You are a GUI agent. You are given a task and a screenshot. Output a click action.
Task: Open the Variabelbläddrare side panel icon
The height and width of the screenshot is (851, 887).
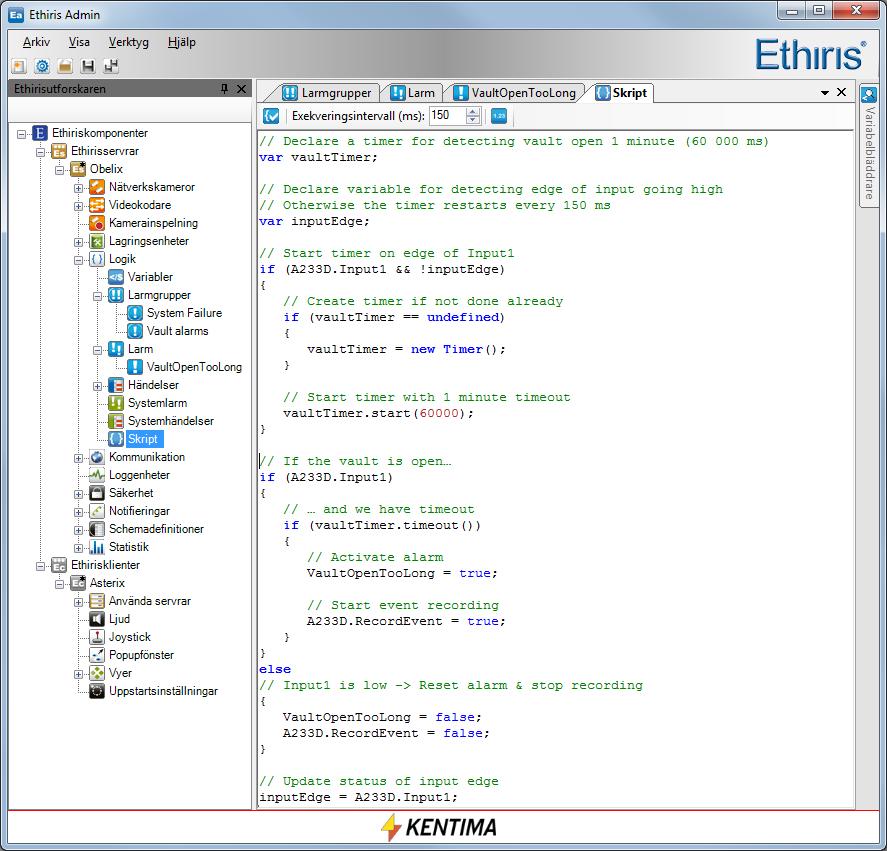(x=869, y=94)
